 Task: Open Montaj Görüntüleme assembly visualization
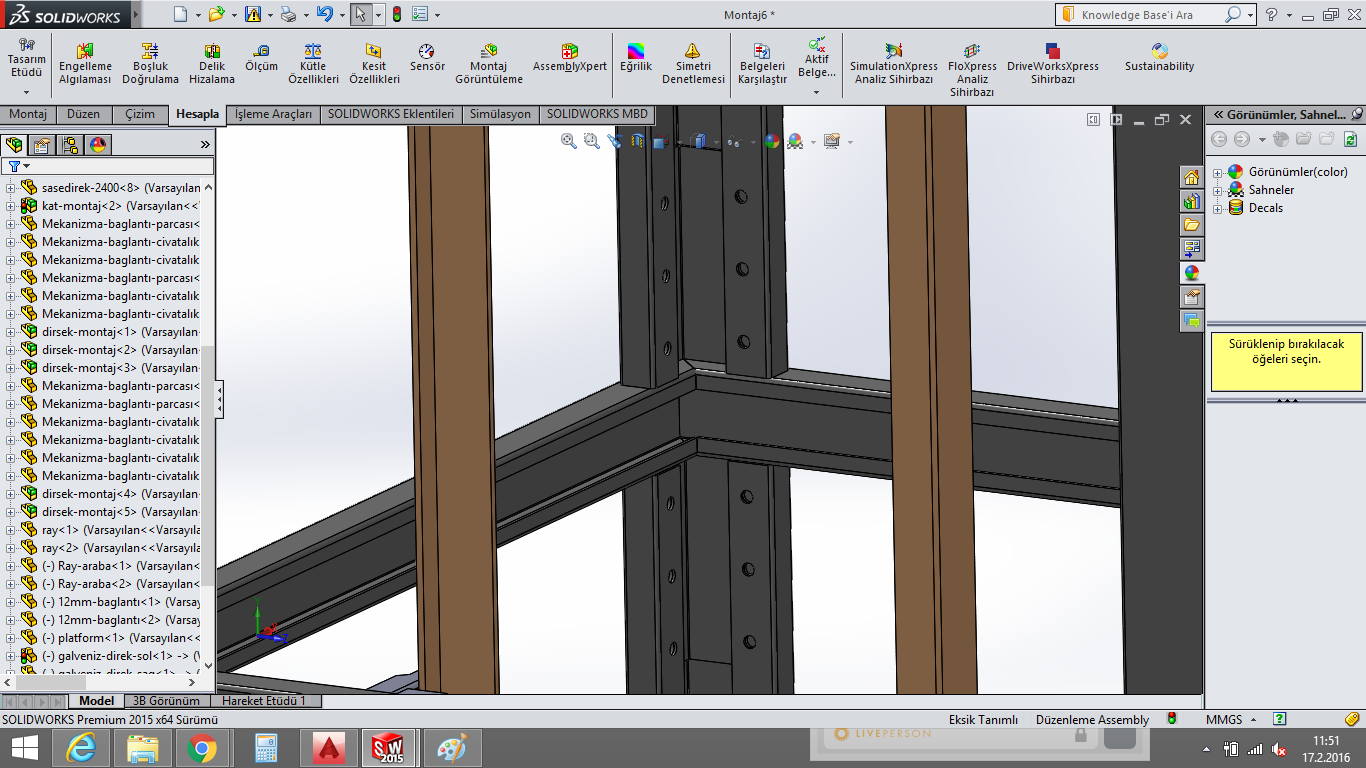[489, 64]
